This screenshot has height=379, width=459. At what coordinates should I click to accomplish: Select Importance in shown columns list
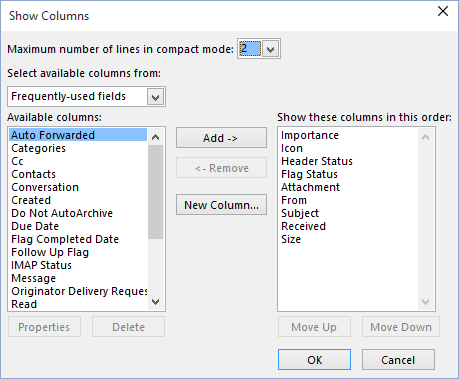pyautogui.click(x=348, y=135)
